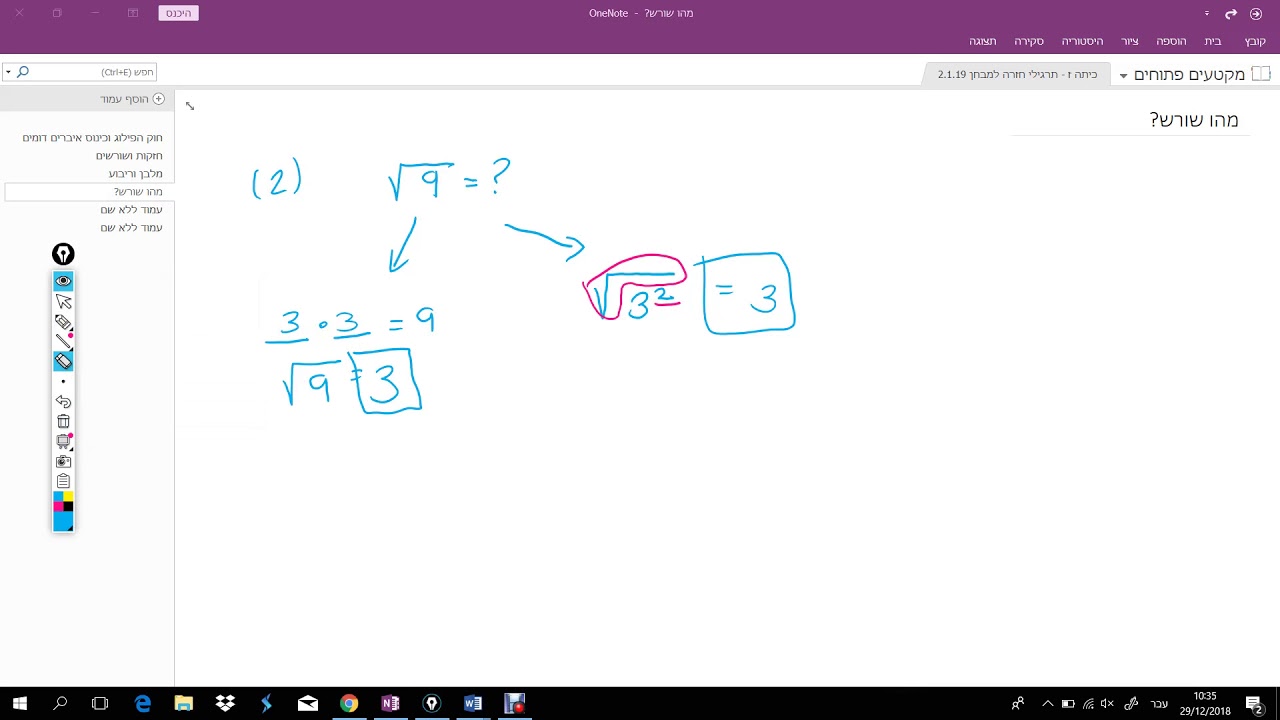Open the Windows Start menu
Image resolution: width=1280 pixels, height=720 pixels.
point(19,703)
